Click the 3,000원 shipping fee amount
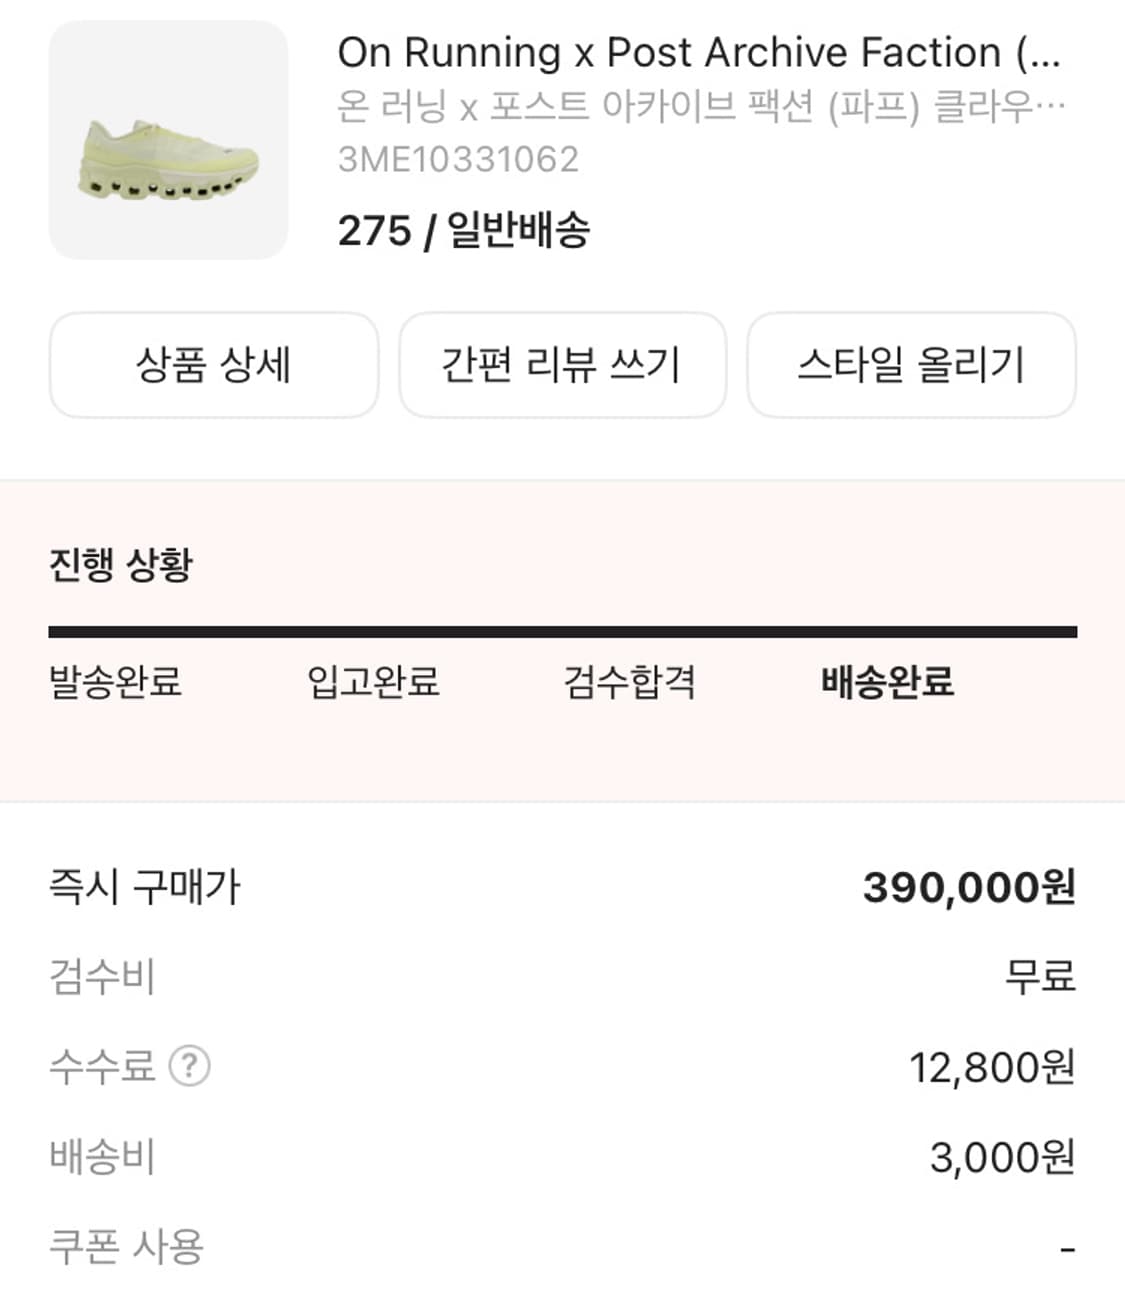This screenshot has height=1302, width=1125. click(1002, 1157)
